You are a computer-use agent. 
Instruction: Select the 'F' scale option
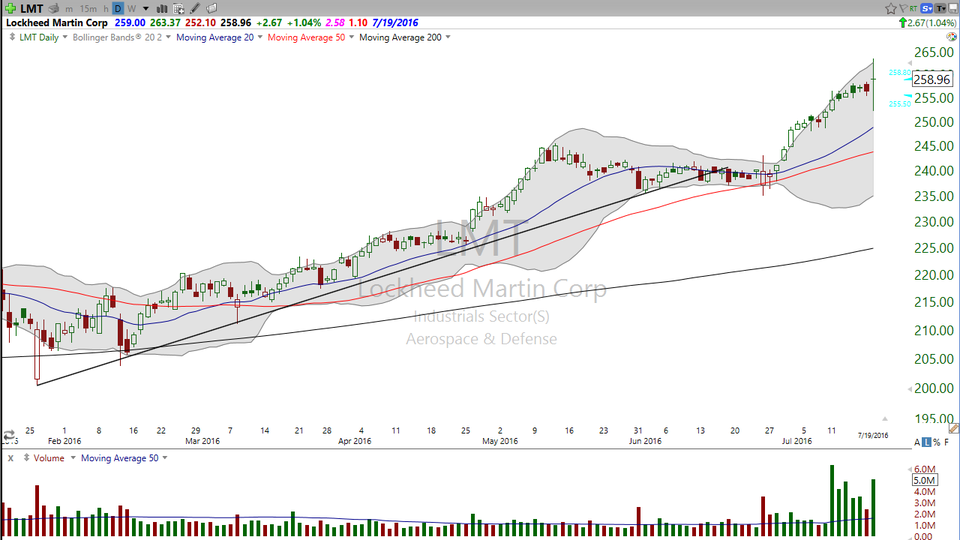[x=947, y=442]
